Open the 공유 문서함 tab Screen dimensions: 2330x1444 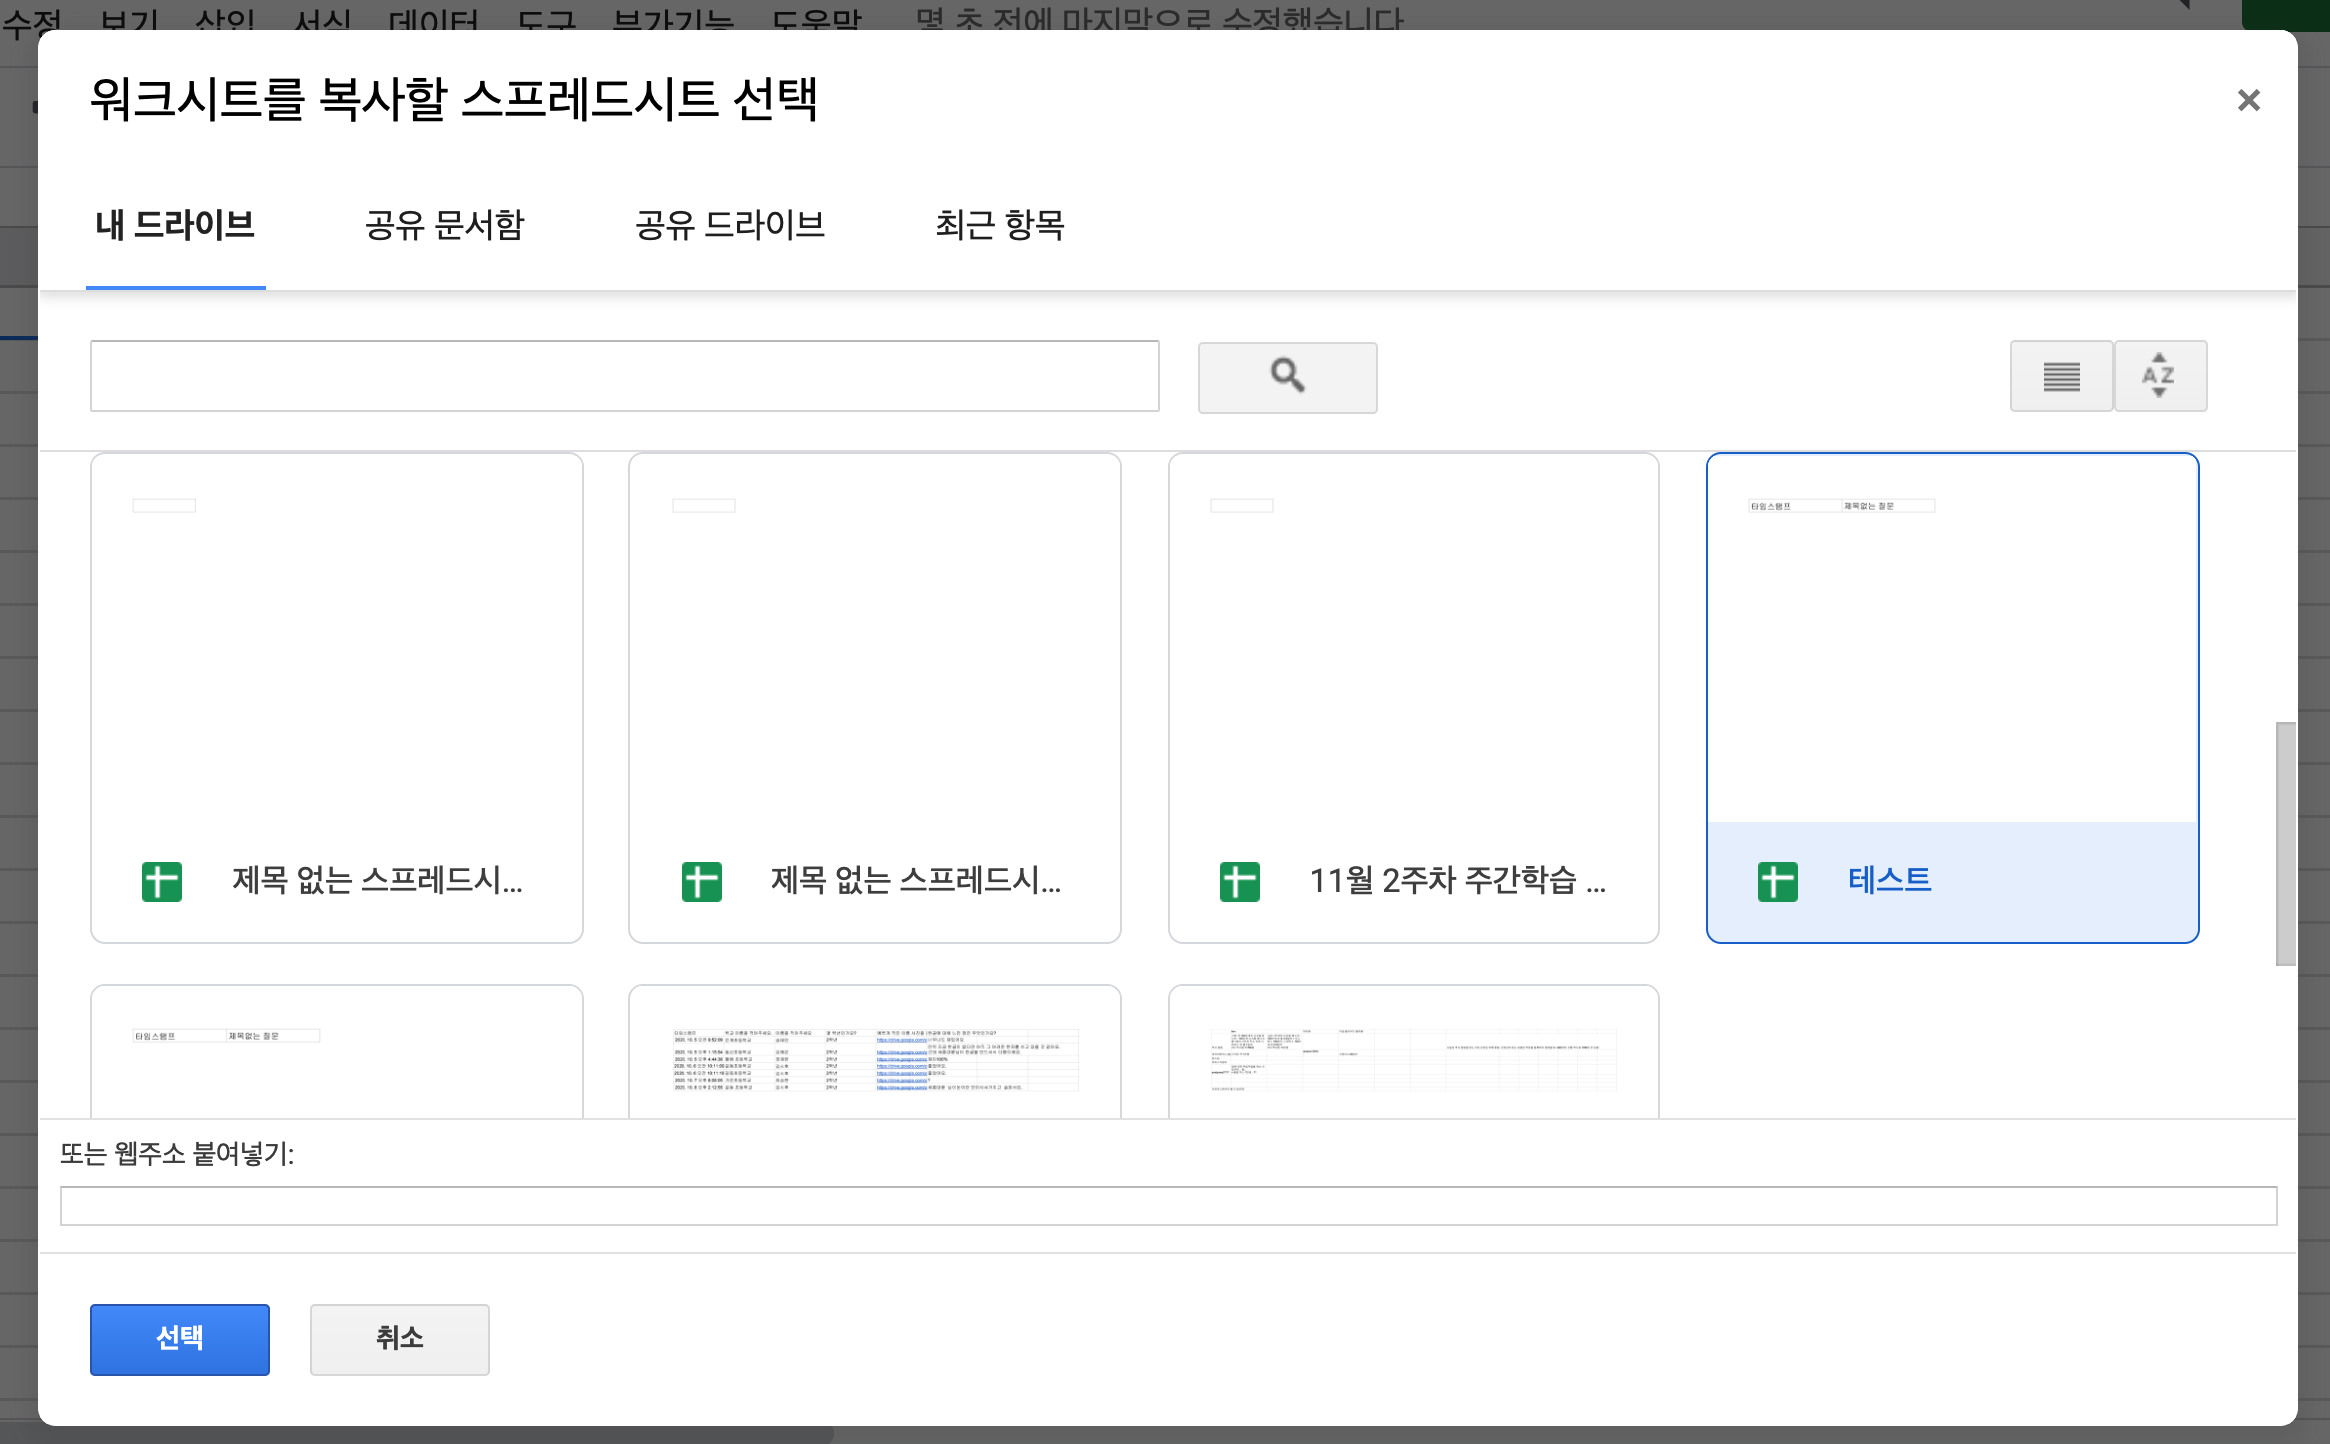tap(444, 225)
